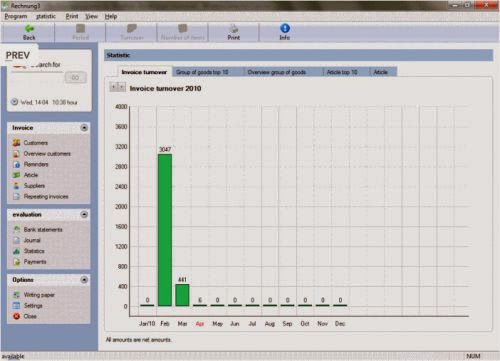The image size is (500, 361).
Task: Switch to the last Article tab
Action: point(383,72)
